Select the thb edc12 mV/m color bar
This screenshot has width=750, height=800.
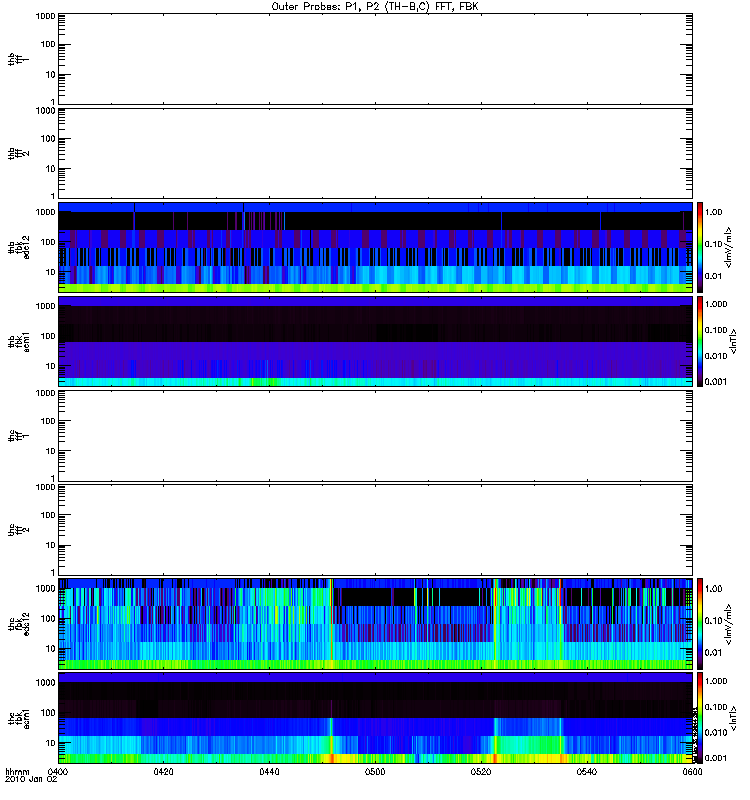point(700,247)
